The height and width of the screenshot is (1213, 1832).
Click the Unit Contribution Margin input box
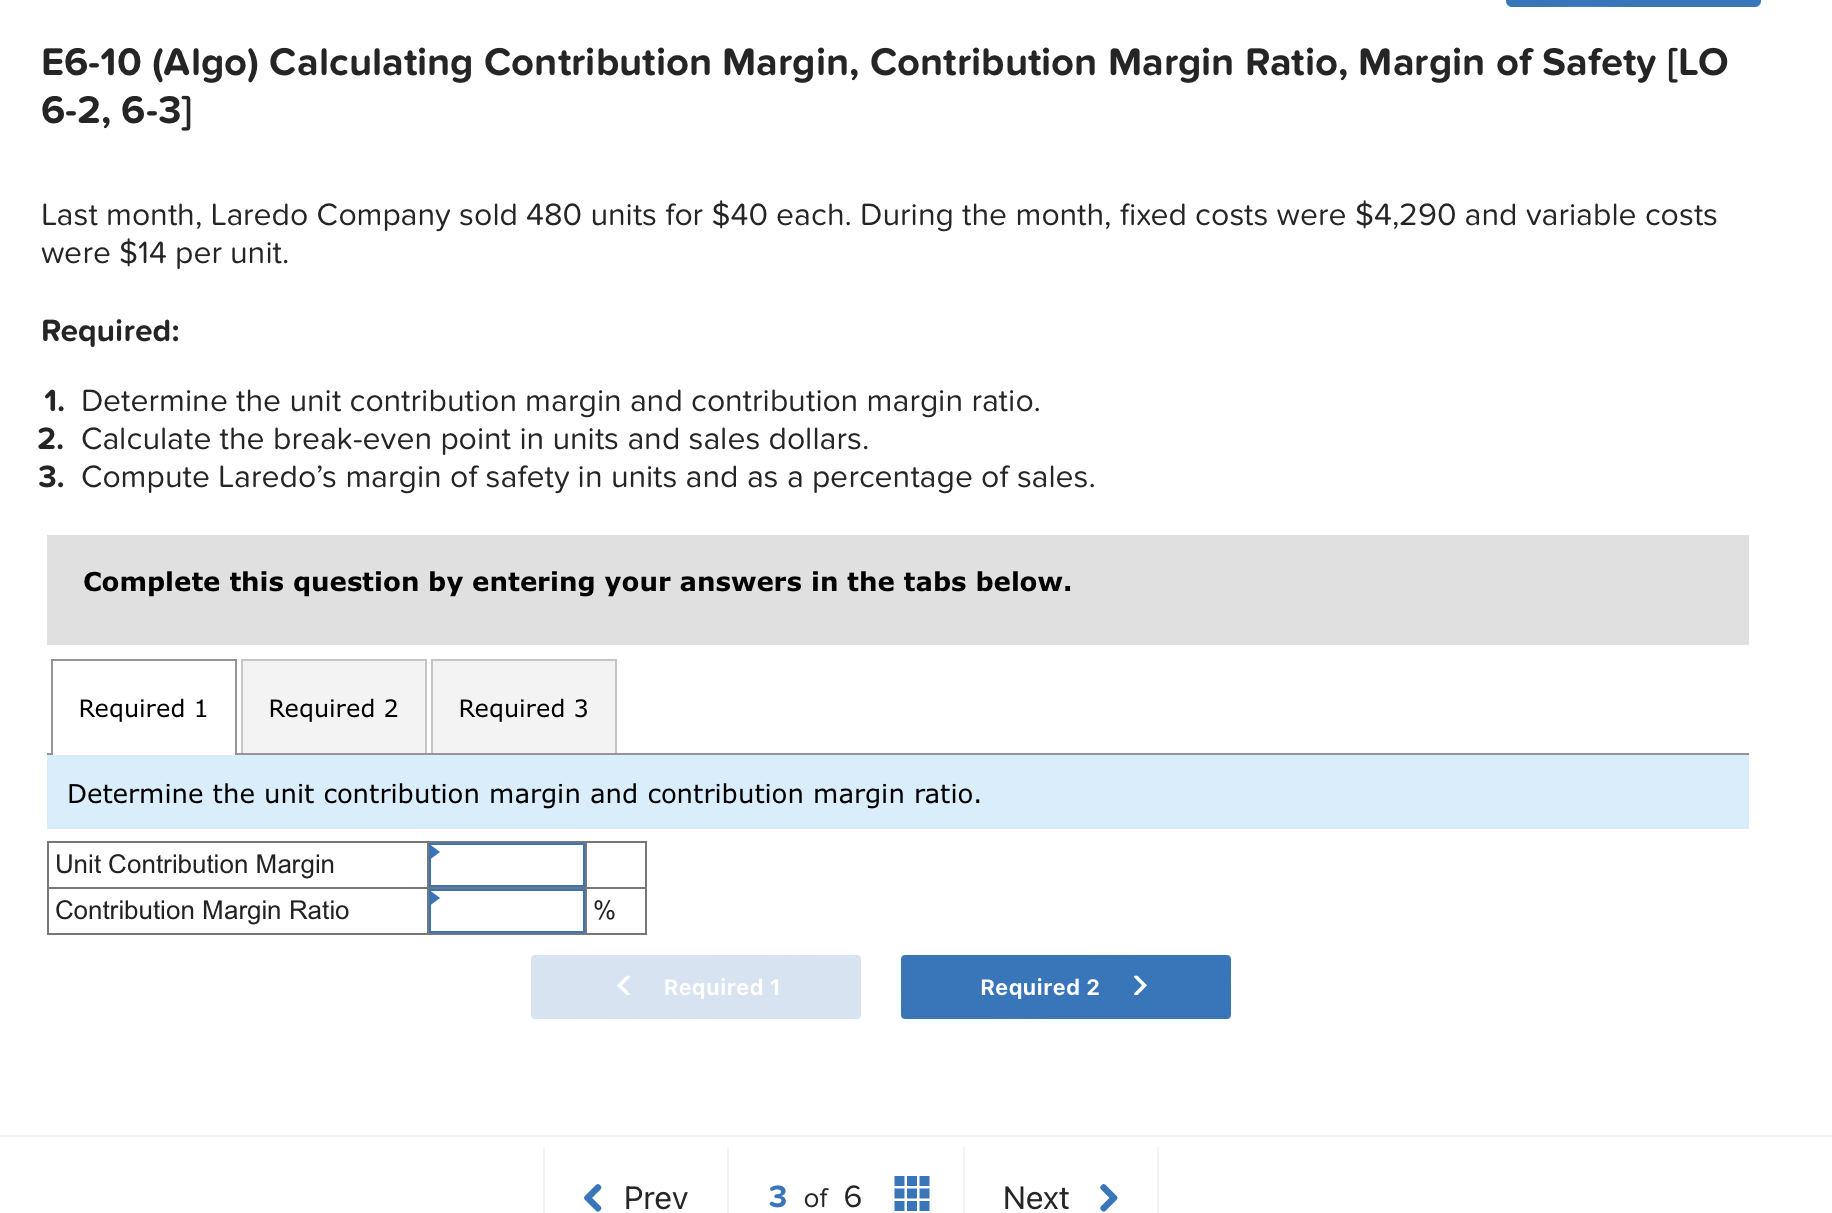point(506,864)
